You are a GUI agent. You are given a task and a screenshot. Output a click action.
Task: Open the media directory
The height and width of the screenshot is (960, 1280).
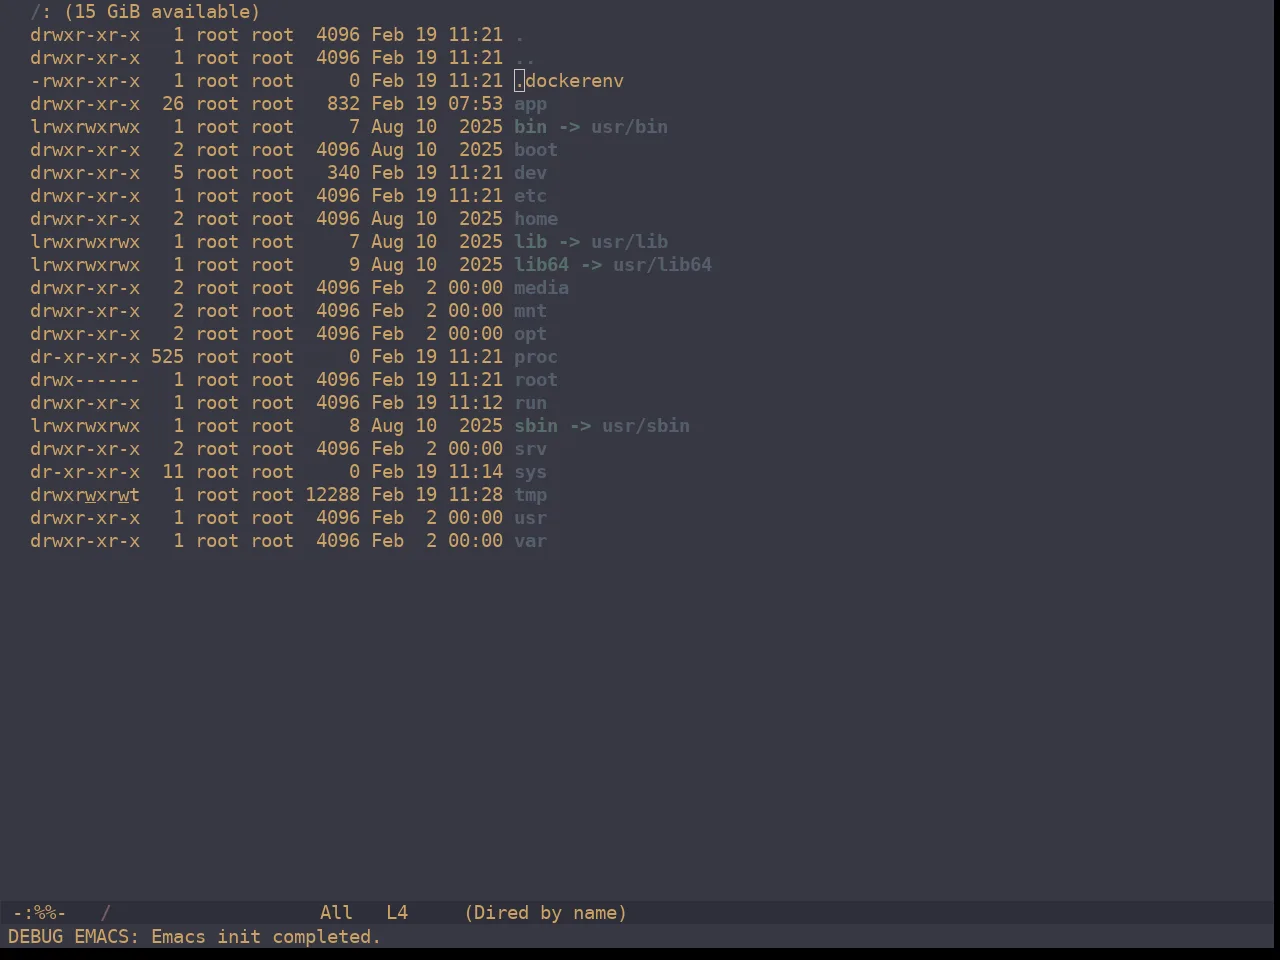coord(541,288)
